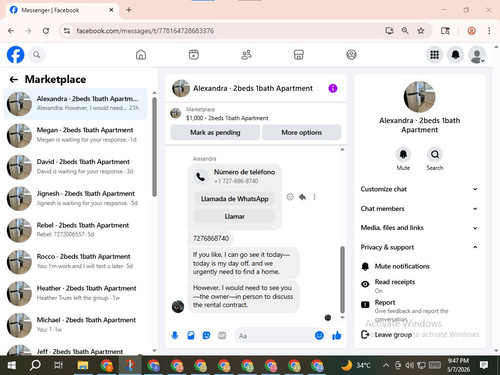500x375 pixels.
Task: Open the emoji picker in message box
Action: pos(319,335)
